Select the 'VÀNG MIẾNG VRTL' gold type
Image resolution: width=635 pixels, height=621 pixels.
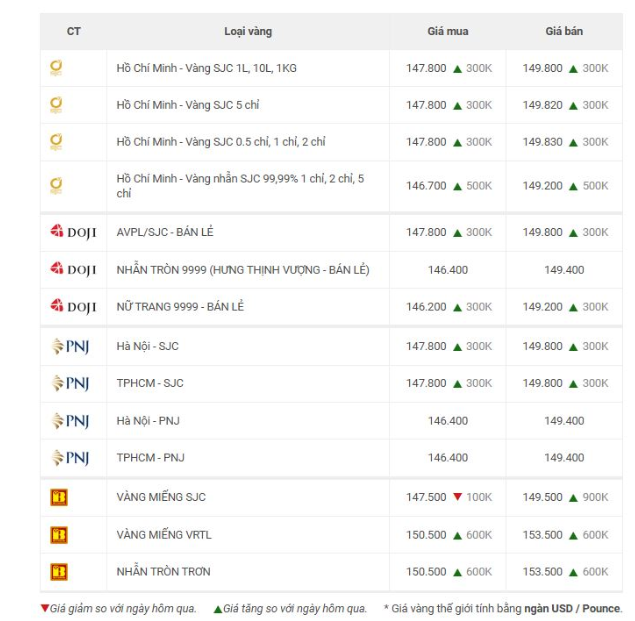click(164, 535)
